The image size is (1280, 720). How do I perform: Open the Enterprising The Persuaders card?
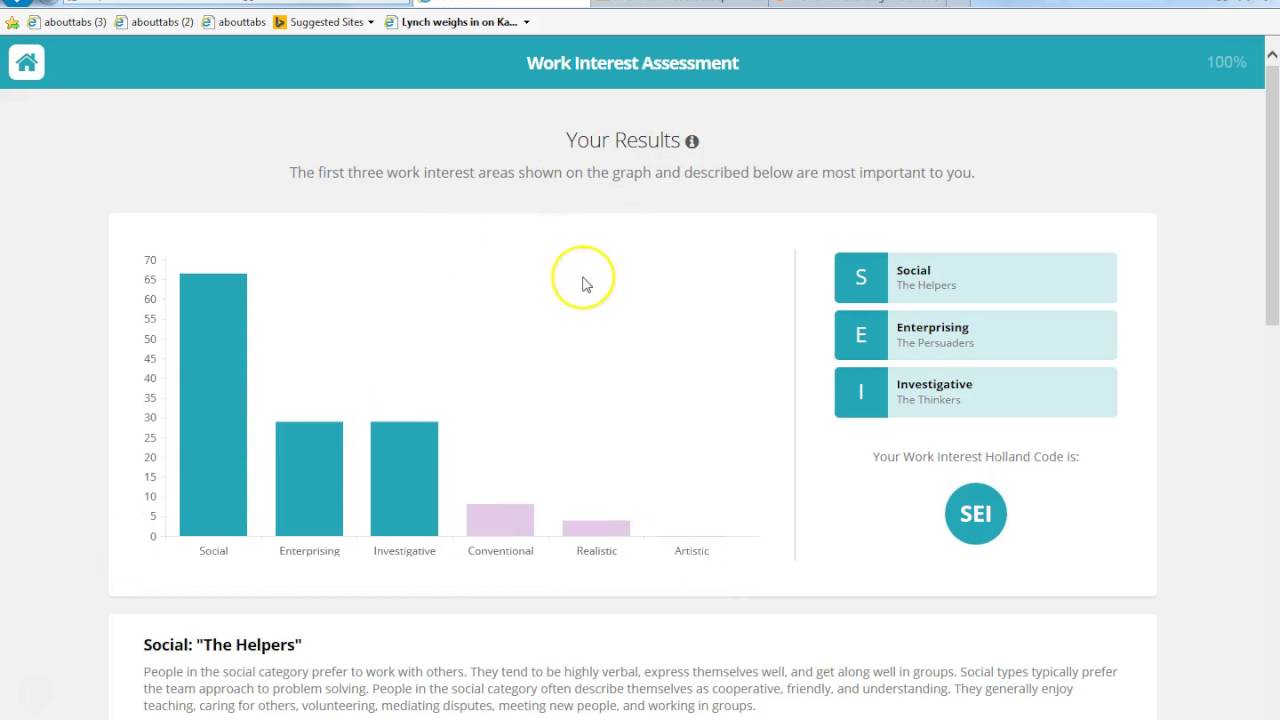point(976,335)
